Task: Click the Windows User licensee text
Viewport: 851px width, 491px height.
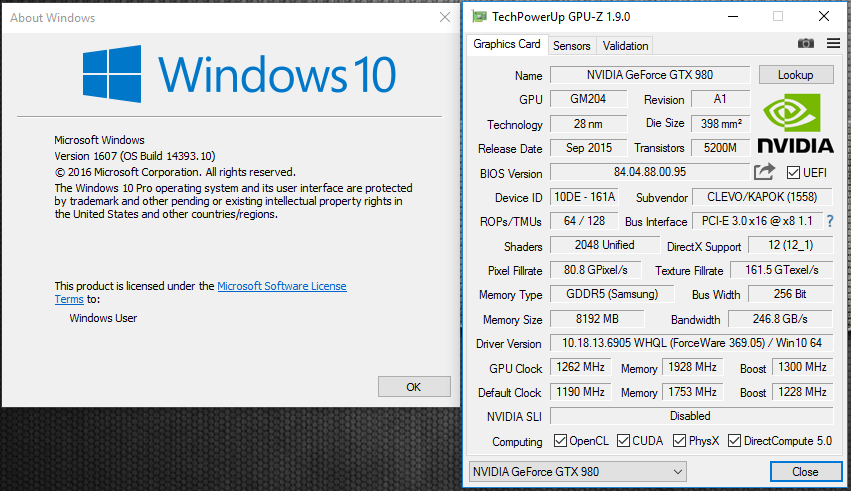Action: (x=103, y=318)
